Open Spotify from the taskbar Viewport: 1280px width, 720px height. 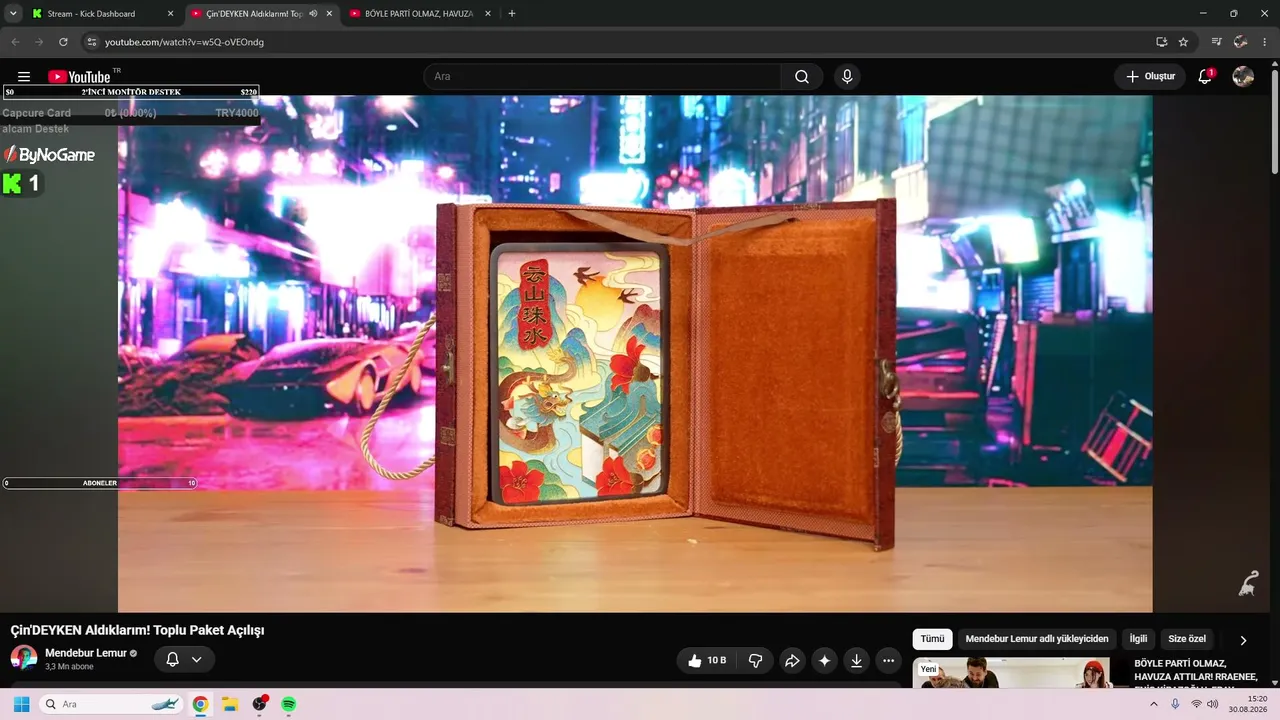click(x=289, y=704)
